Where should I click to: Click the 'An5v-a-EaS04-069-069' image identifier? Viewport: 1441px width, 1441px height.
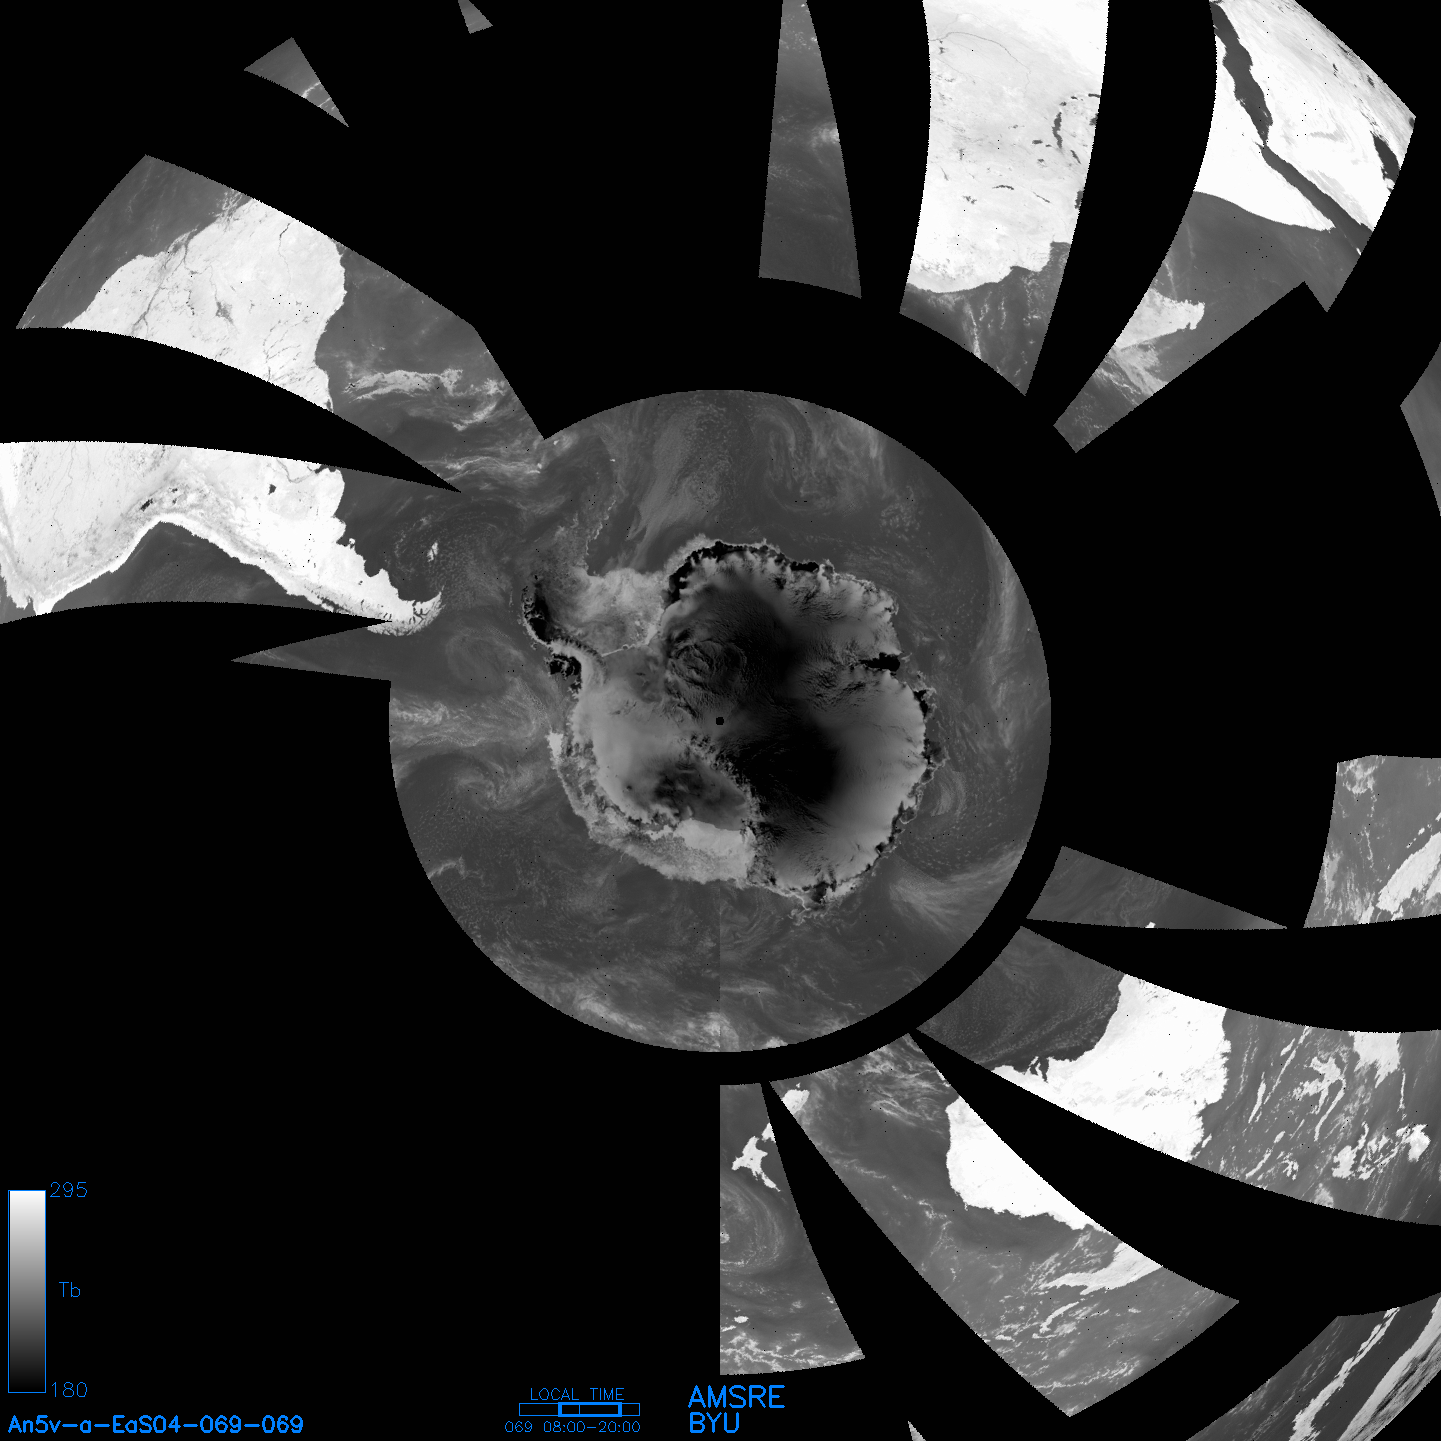[x=156, y=1424]
